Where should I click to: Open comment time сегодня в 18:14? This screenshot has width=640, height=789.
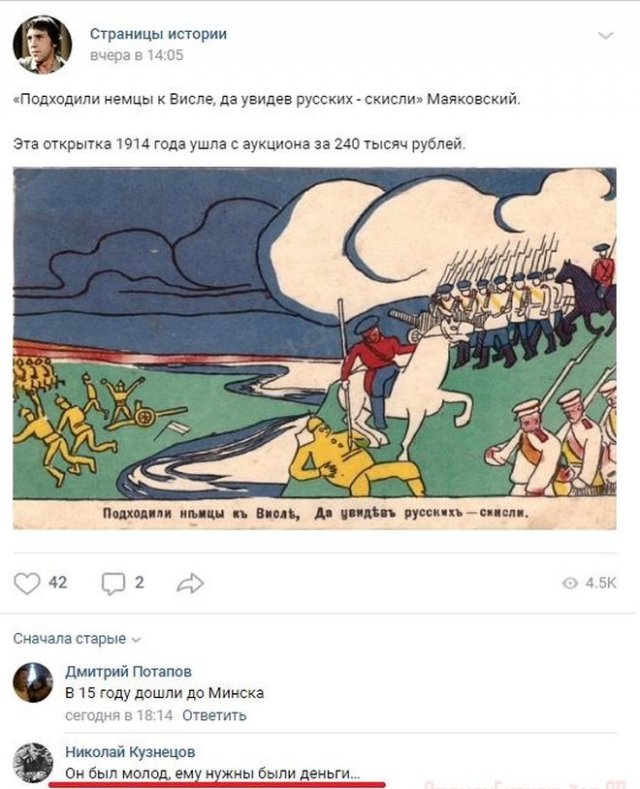[119, 715]
